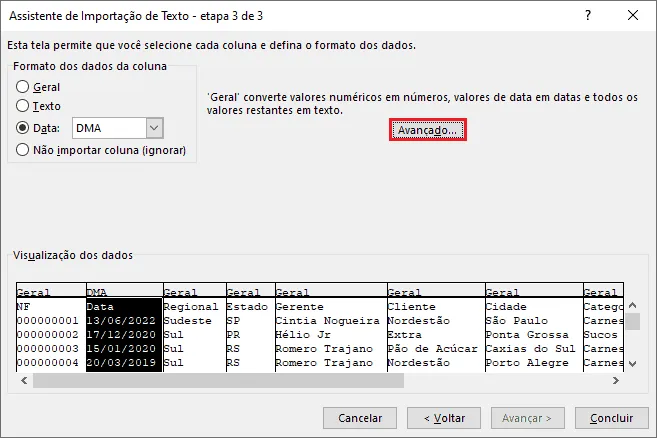
Task: Finish import with the Concluir button
Action: [612, 418]
